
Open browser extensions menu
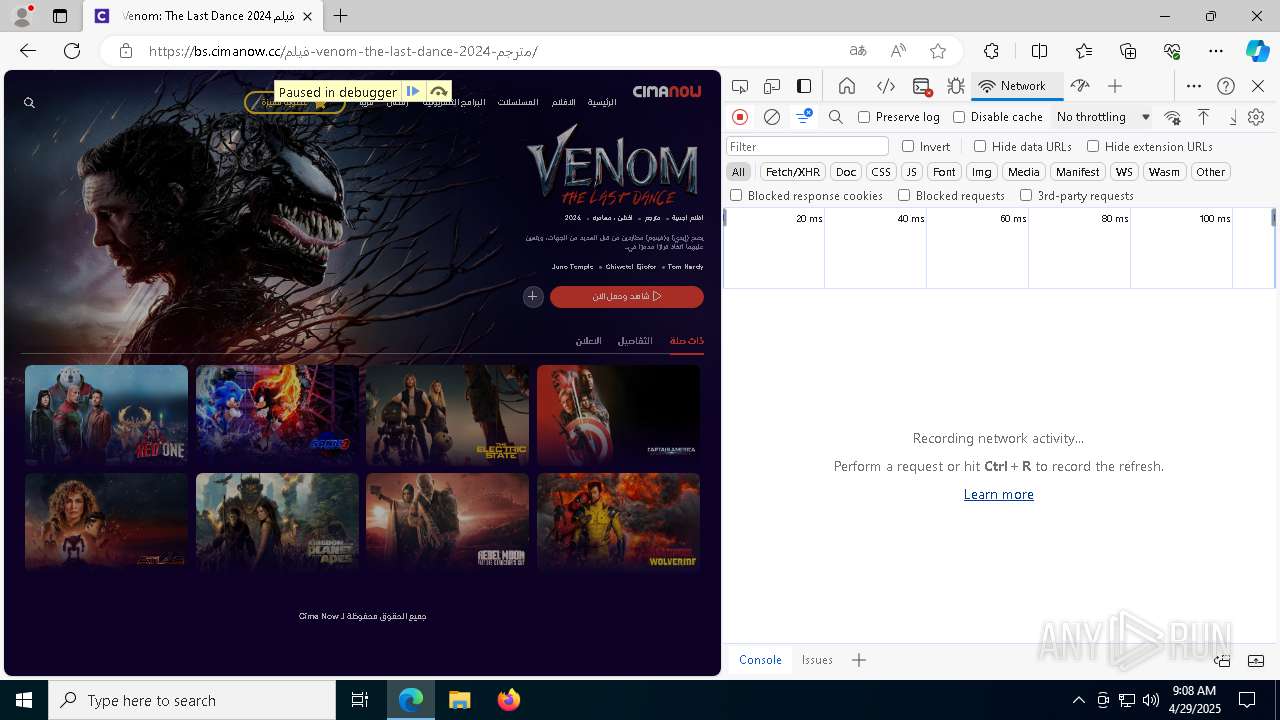(991, 51)
